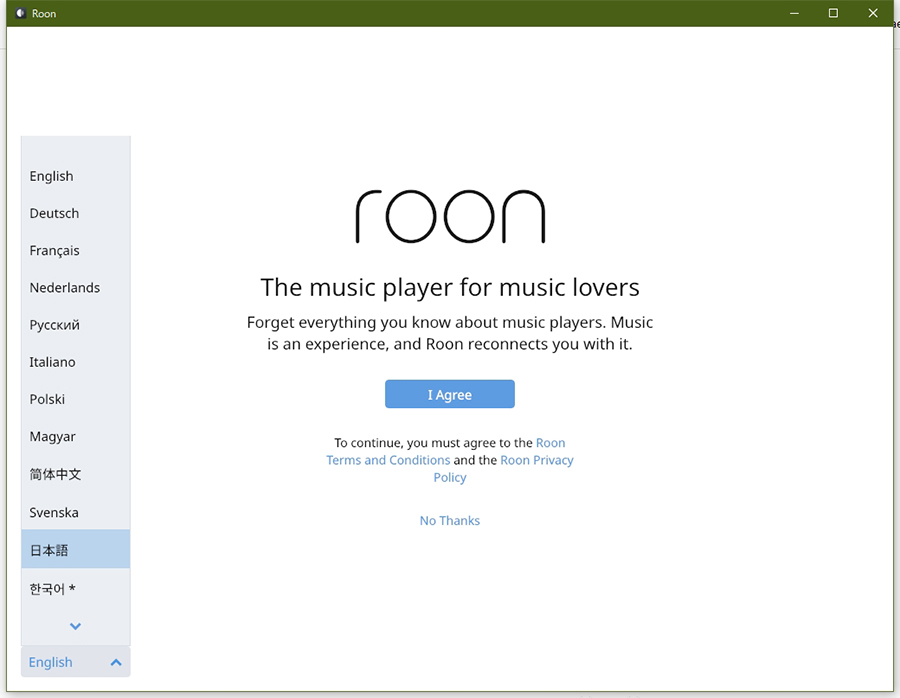Select Polski as the language

point(47,399)
